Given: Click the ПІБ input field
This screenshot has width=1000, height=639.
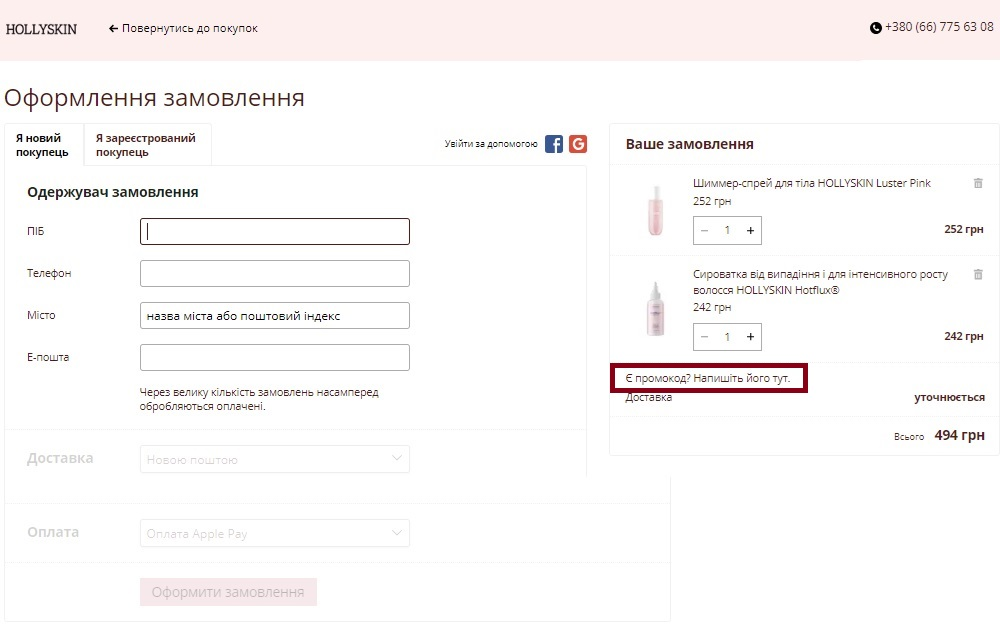Looking at the screenshot, I should click(275, 231).
